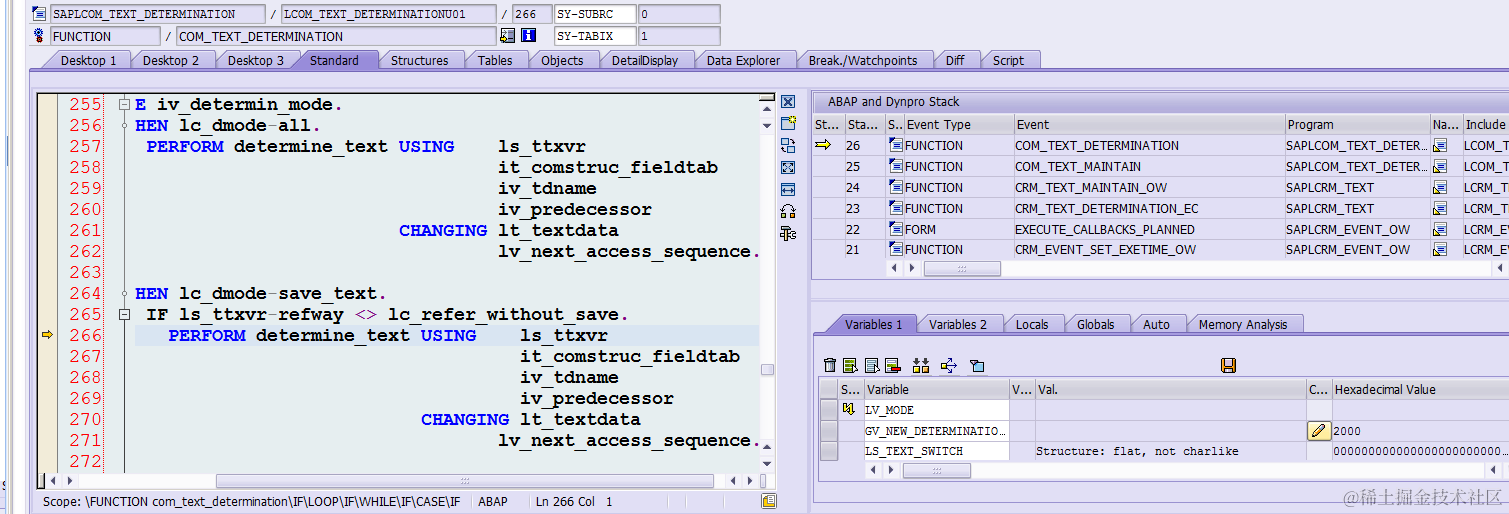Open the Structures tab

click(419, 60)
